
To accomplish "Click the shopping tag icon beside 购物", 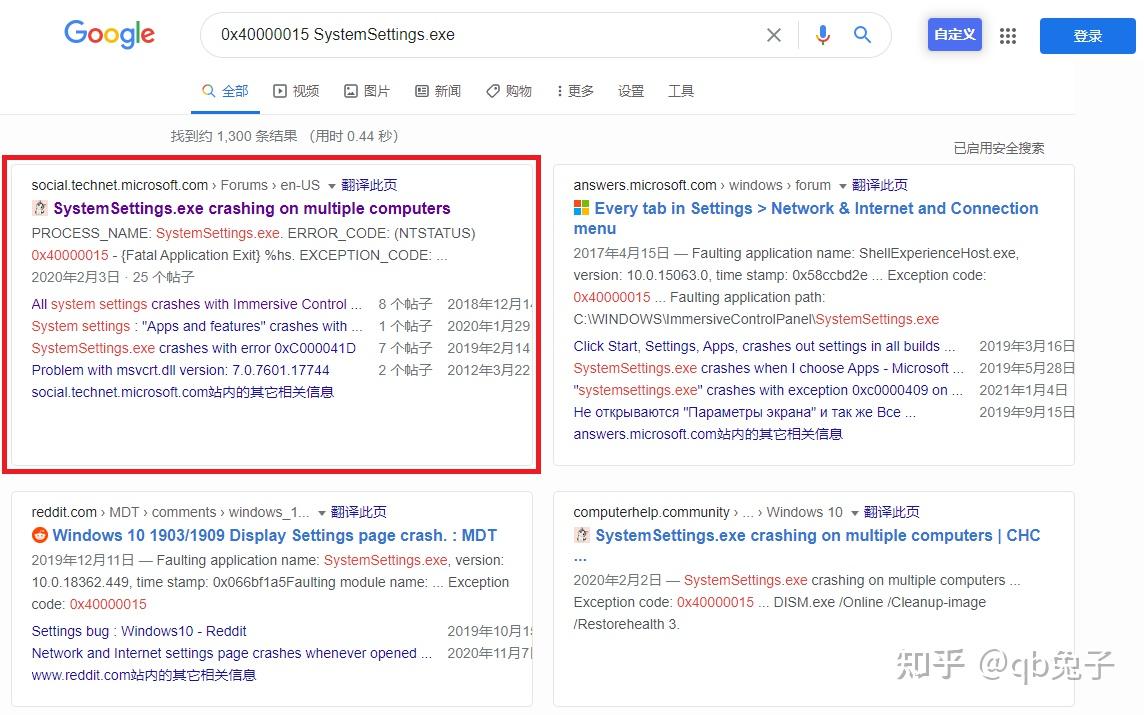I will (492, 90).
